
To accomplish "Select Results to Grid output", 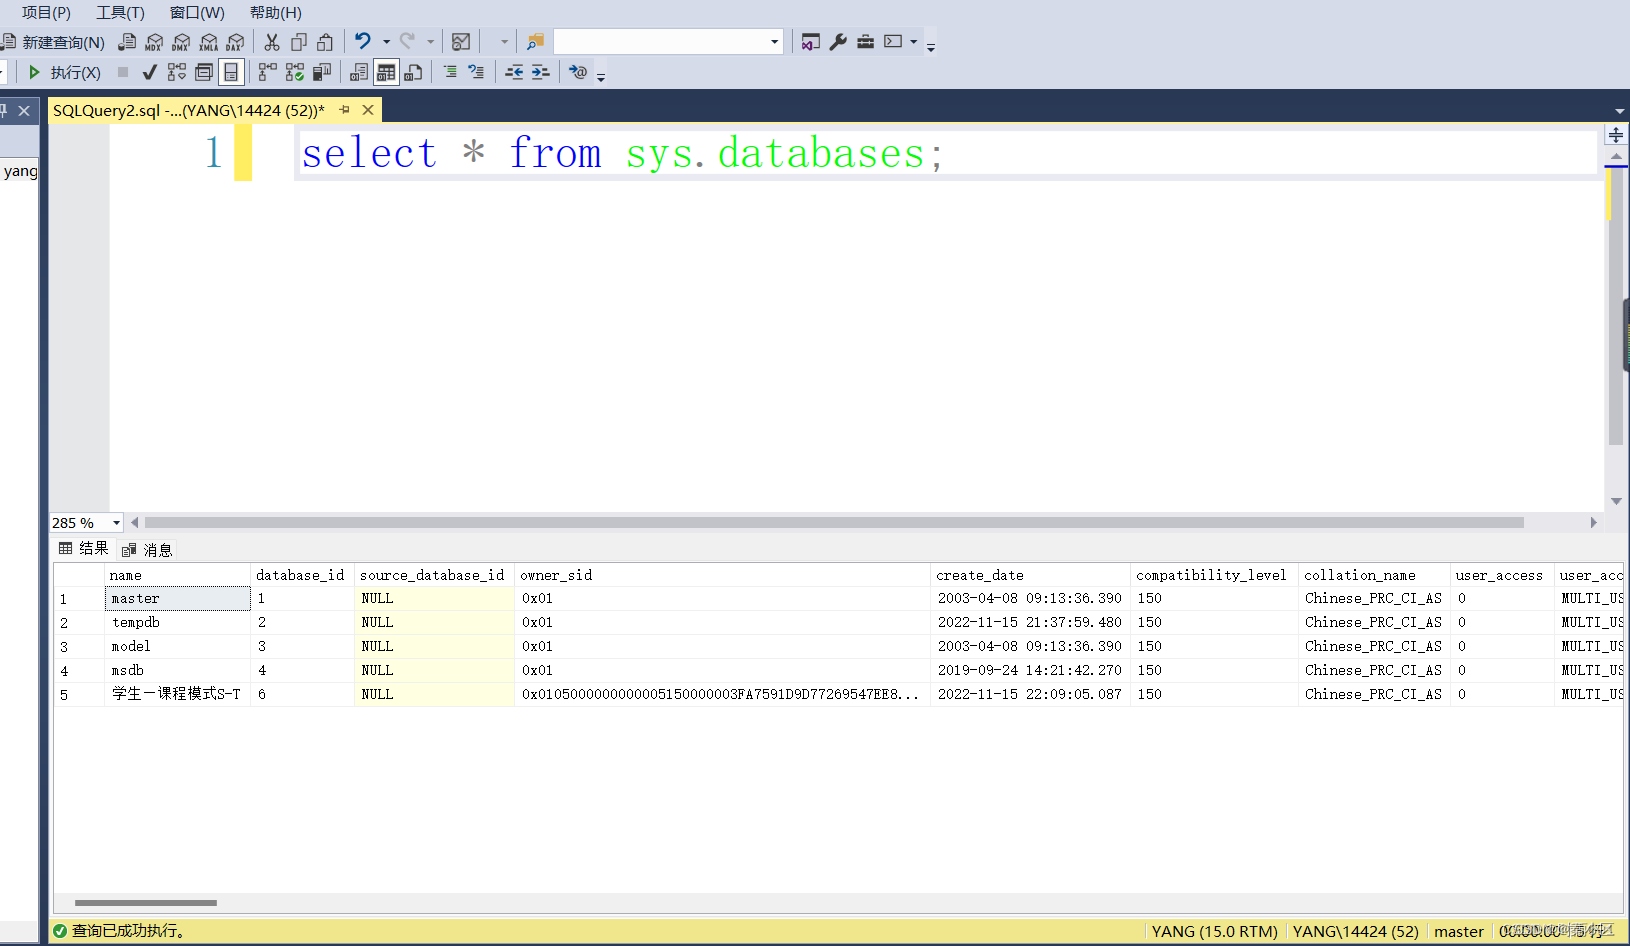I will coord(386,72).
